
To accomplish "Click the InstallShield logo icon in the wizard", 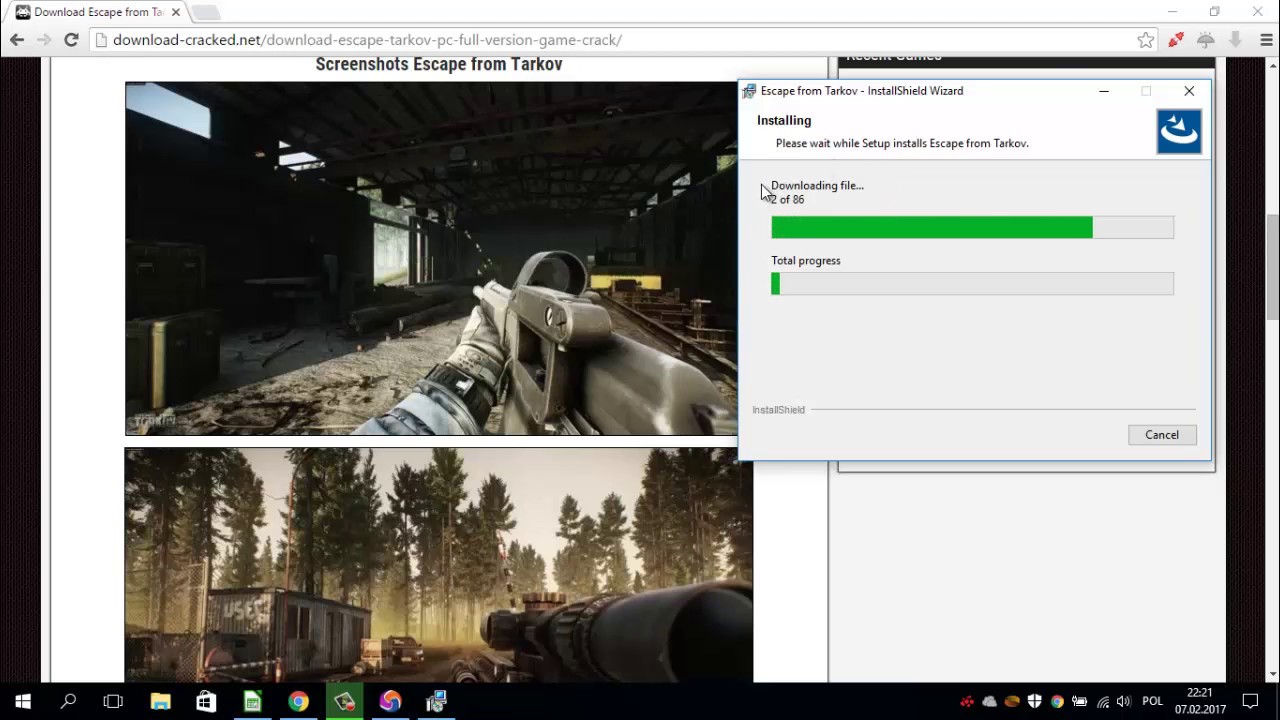I will pos(1179,132).
